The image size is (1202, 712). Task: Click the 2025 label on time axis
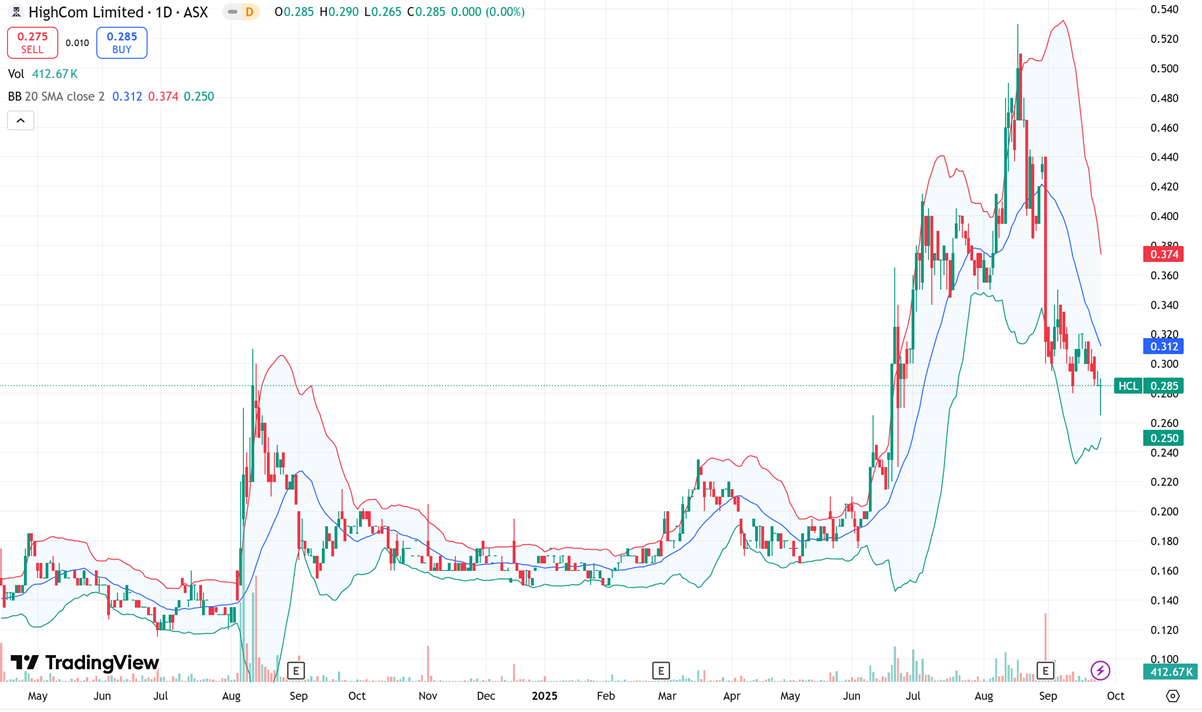[544, 696]
